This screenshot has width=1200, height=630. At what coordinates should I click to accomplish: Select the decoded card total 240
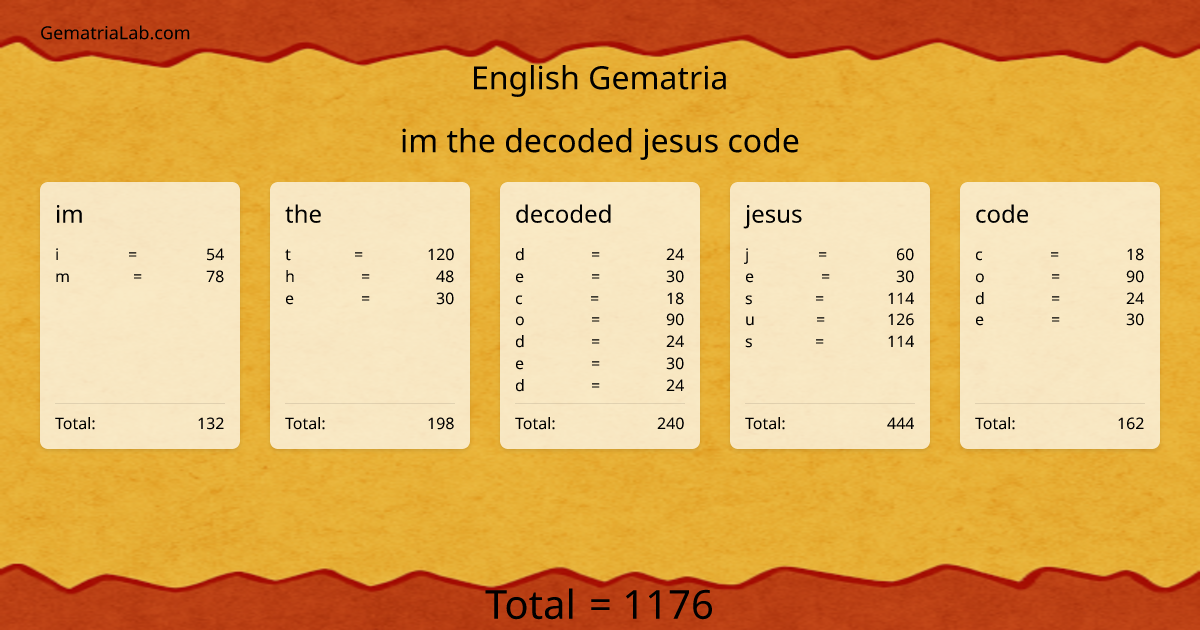click(671, 423)
